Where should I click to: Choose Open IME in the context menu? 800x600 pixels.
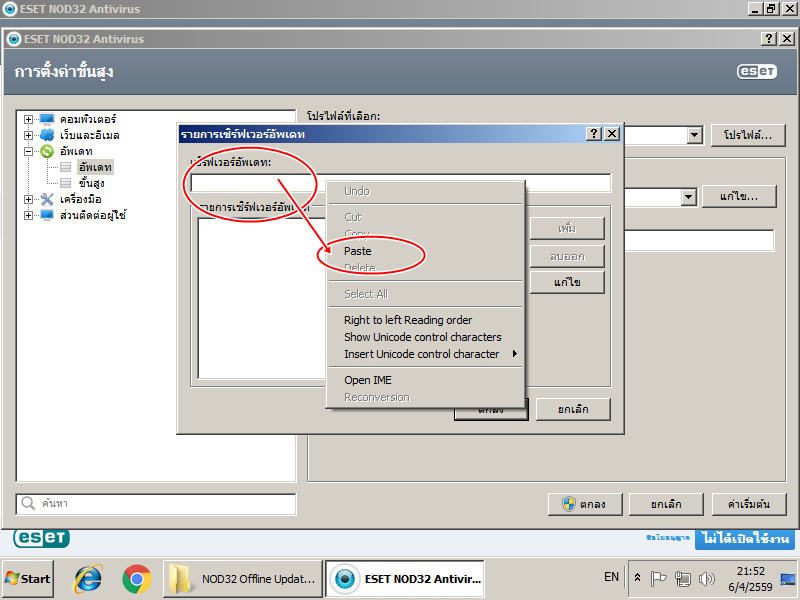click(x=426, y=380)
